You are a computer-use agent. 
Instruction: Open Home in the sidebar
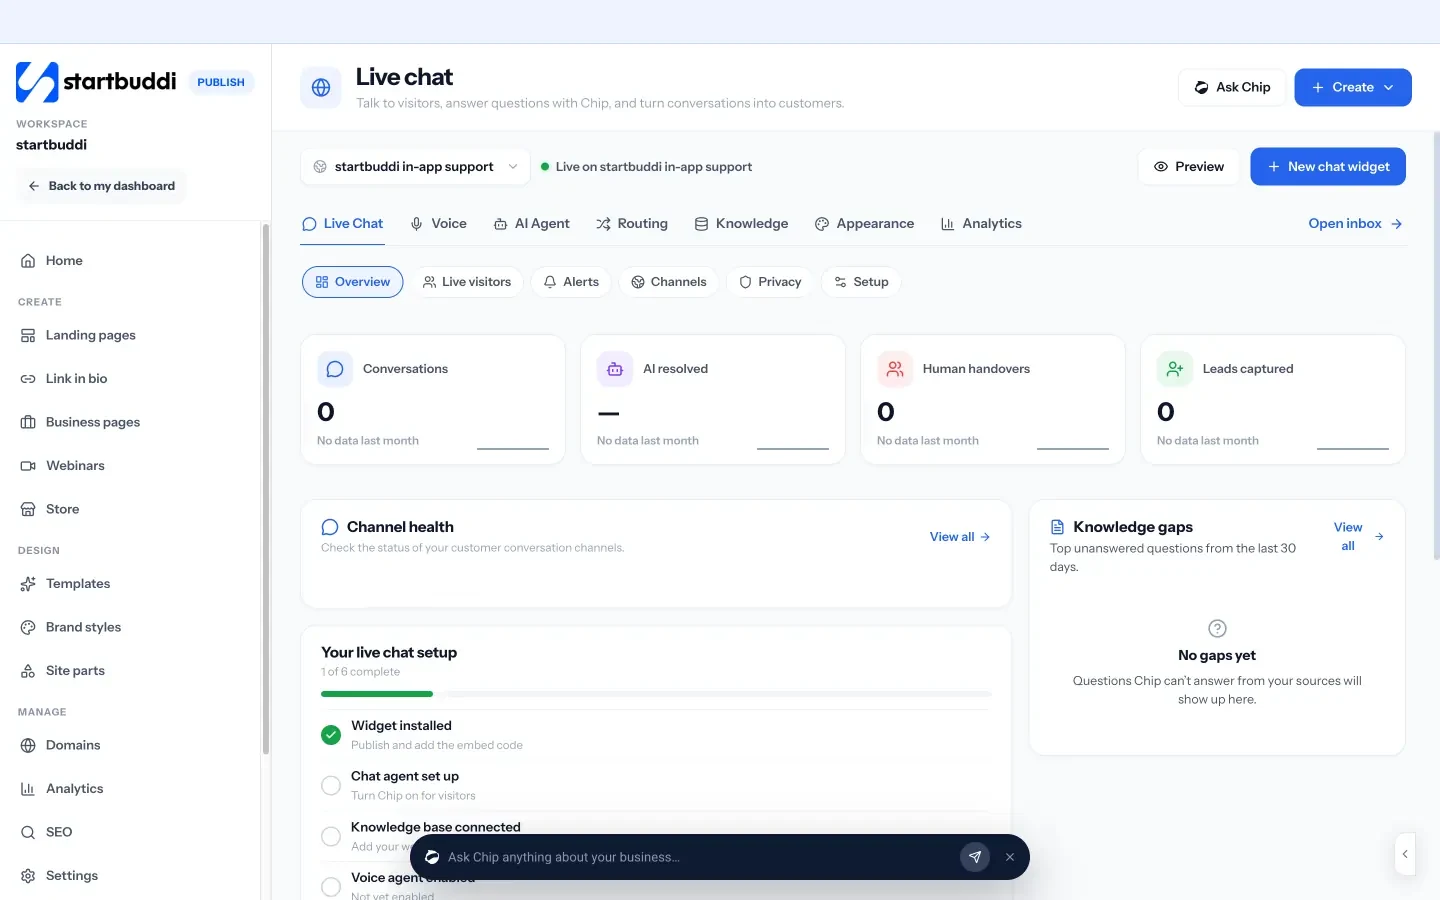130,261
